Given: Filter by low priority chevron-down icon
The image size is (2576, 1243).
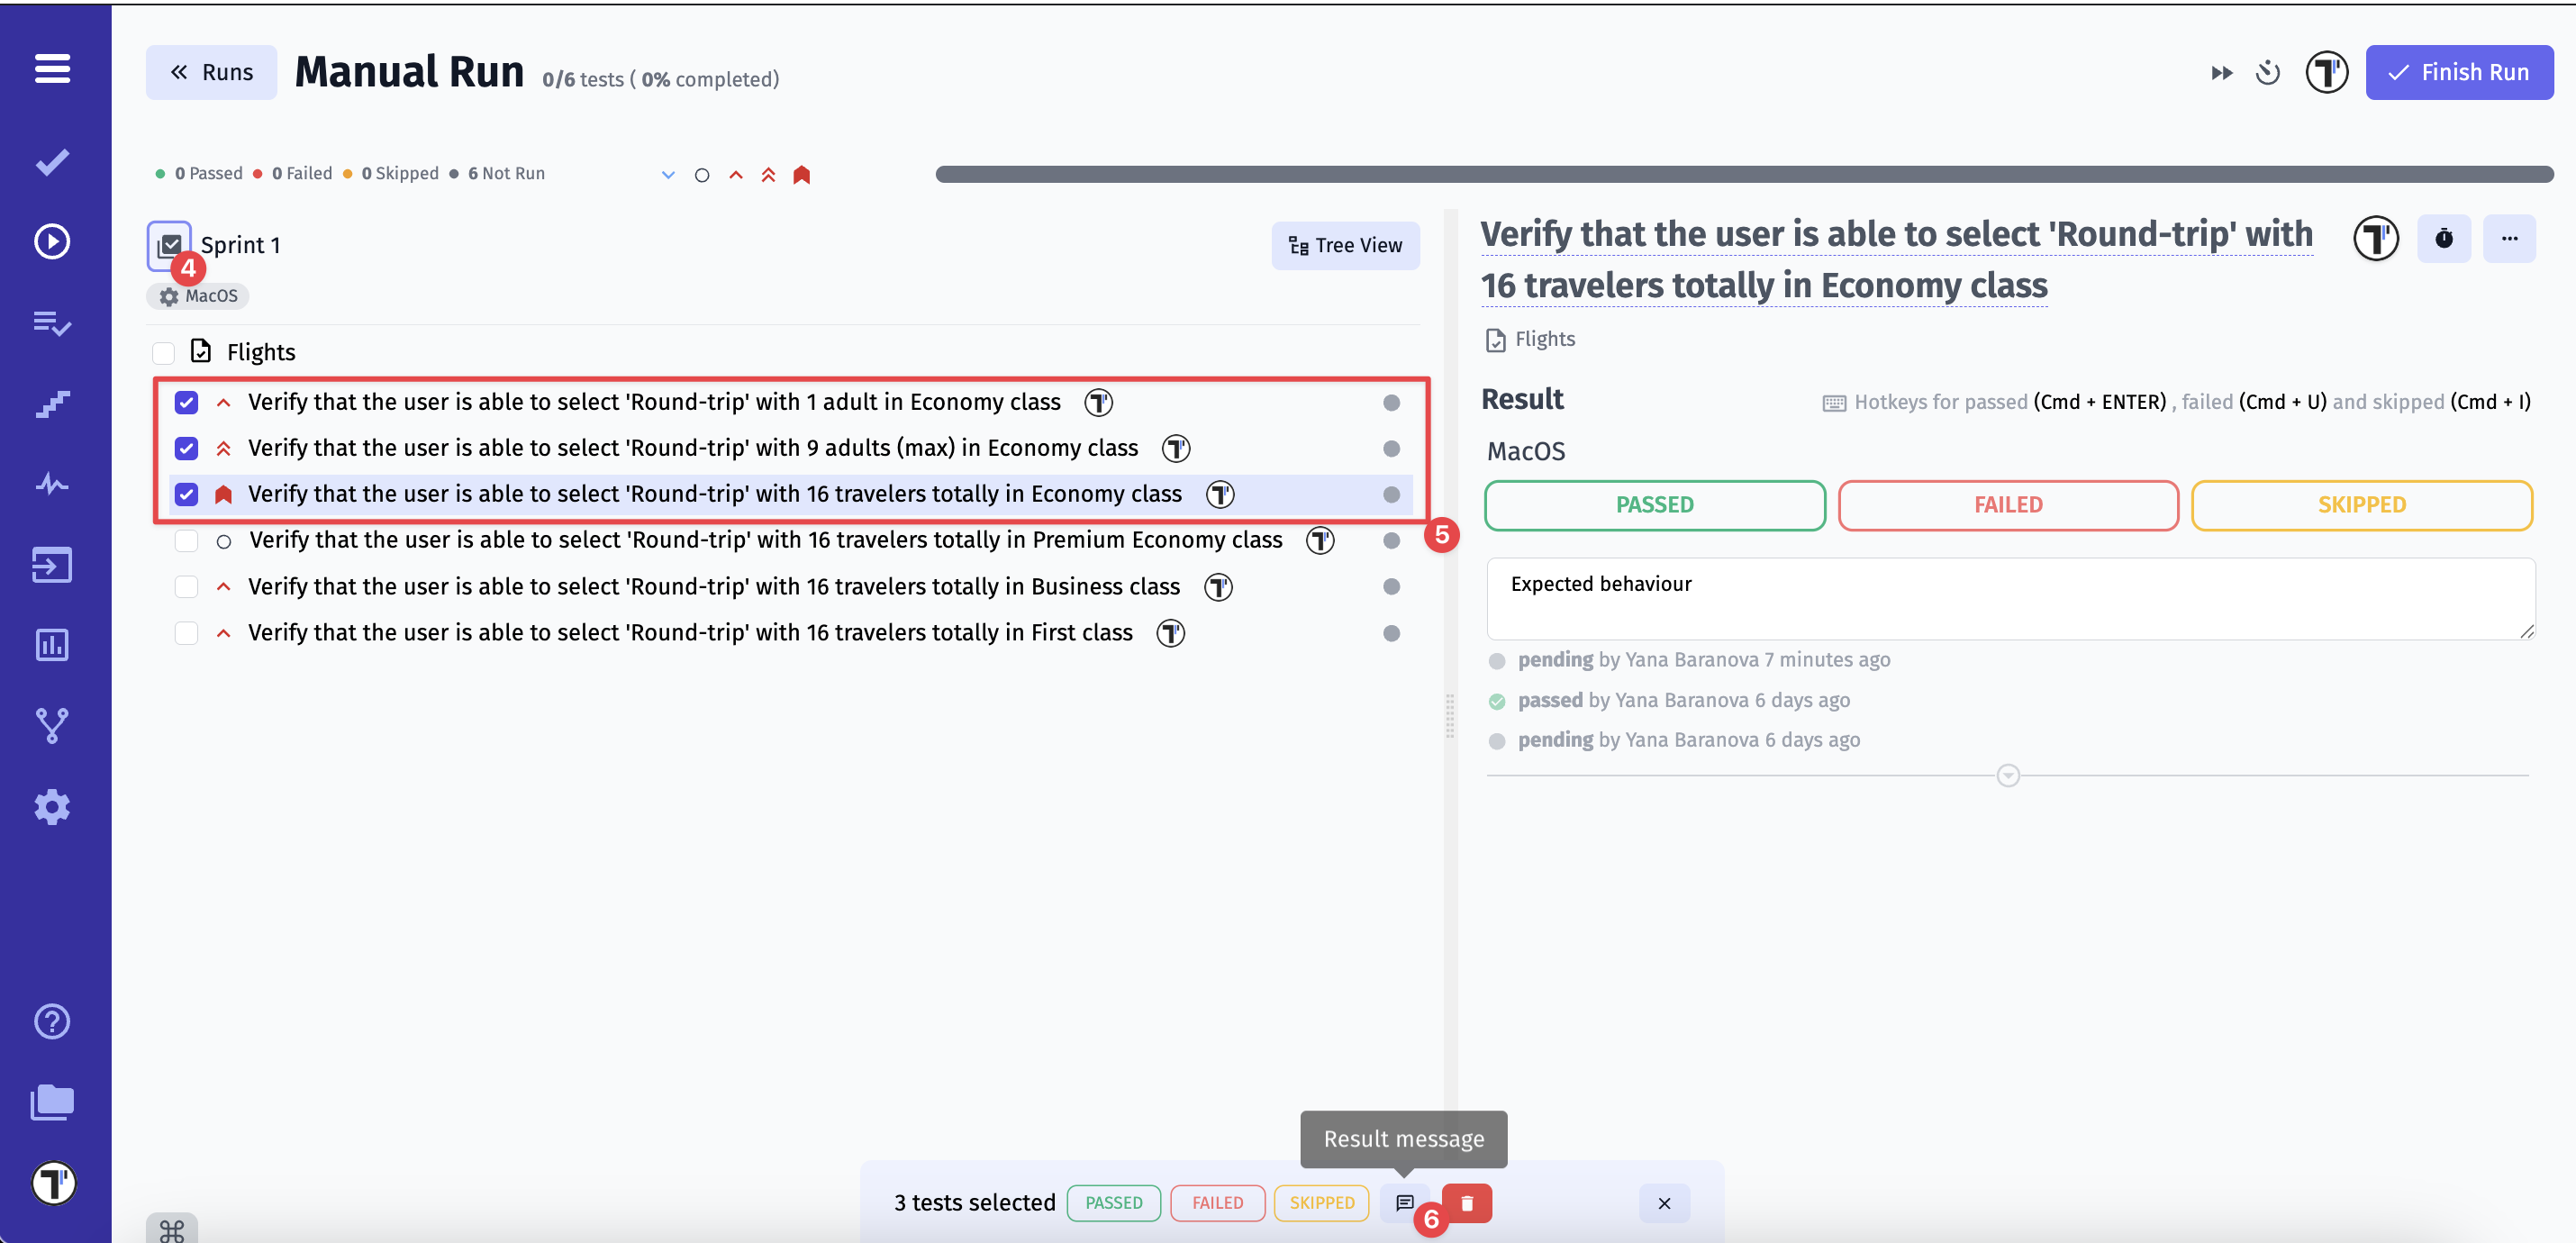Looking at the screenshot, I should coord(668,175).
